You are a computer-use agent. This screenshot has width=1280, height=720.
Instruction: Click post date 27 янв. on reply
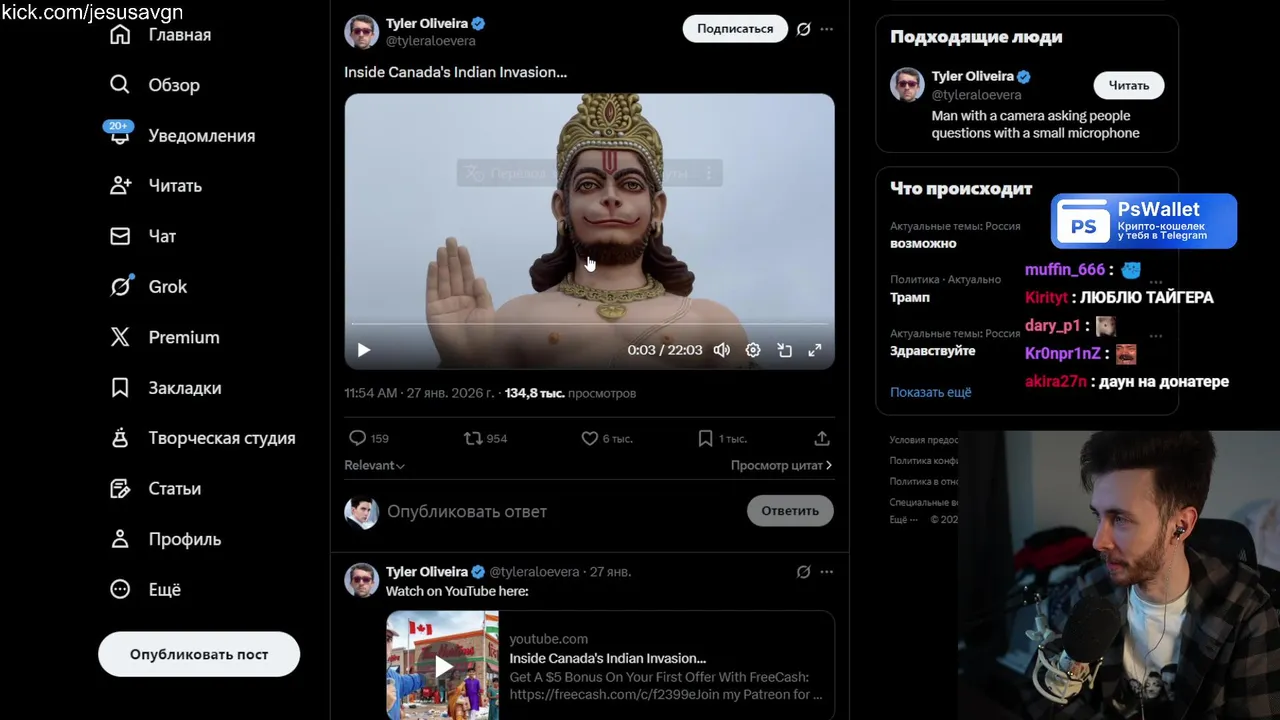(x=610, y=572)
